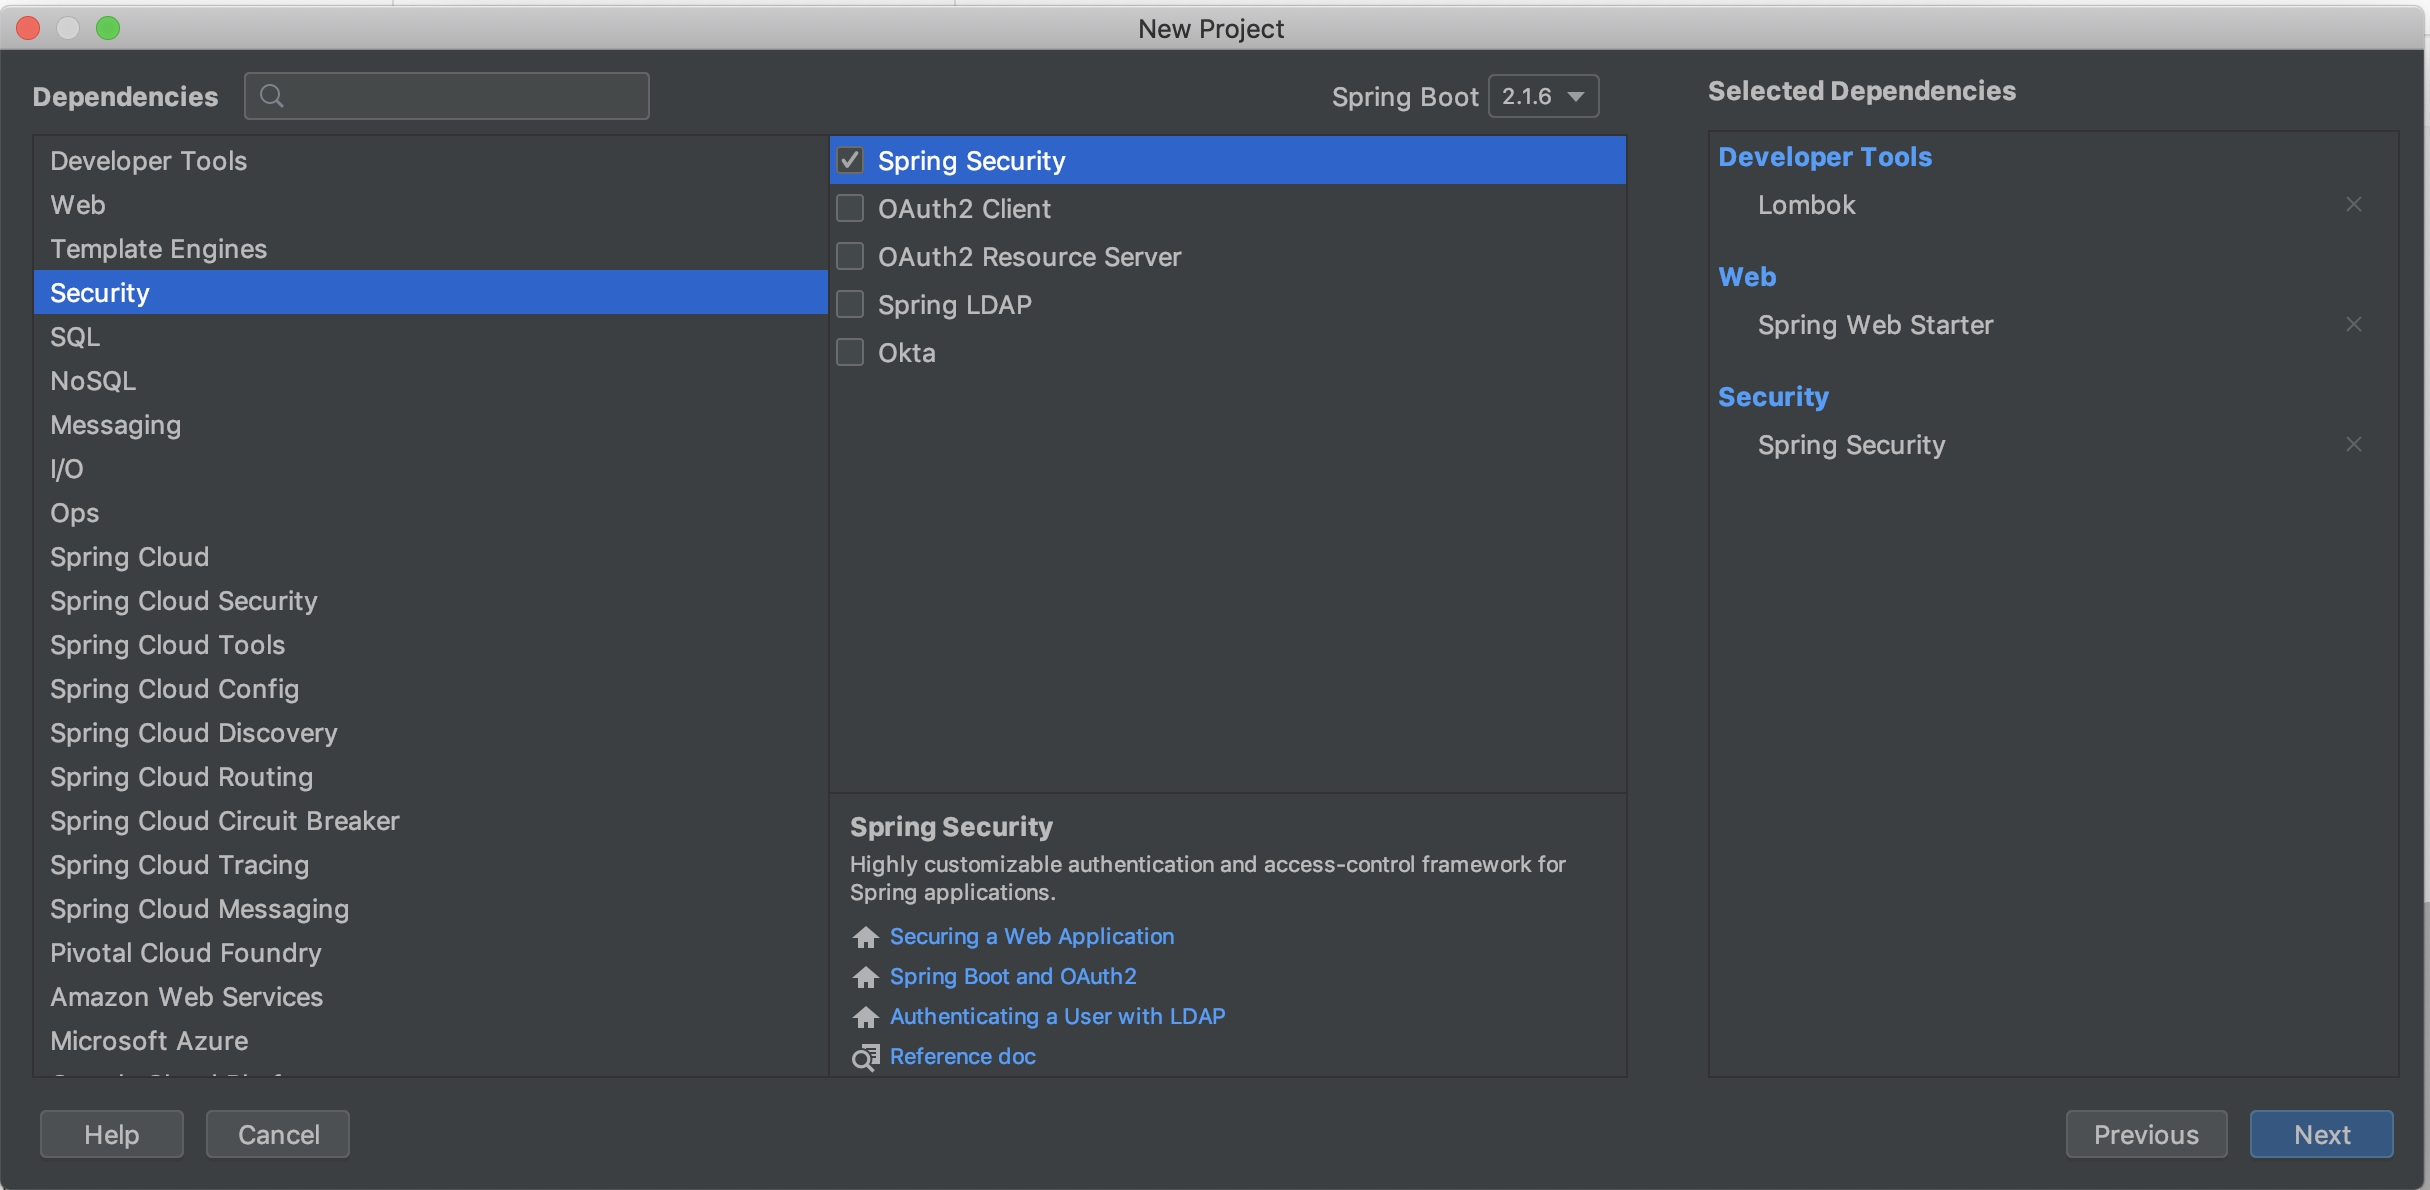The width and height of the screenshot is (2430, 1190).
Task: Click the Security heading in Selected Dependencies
Action: coord(1773,397)
